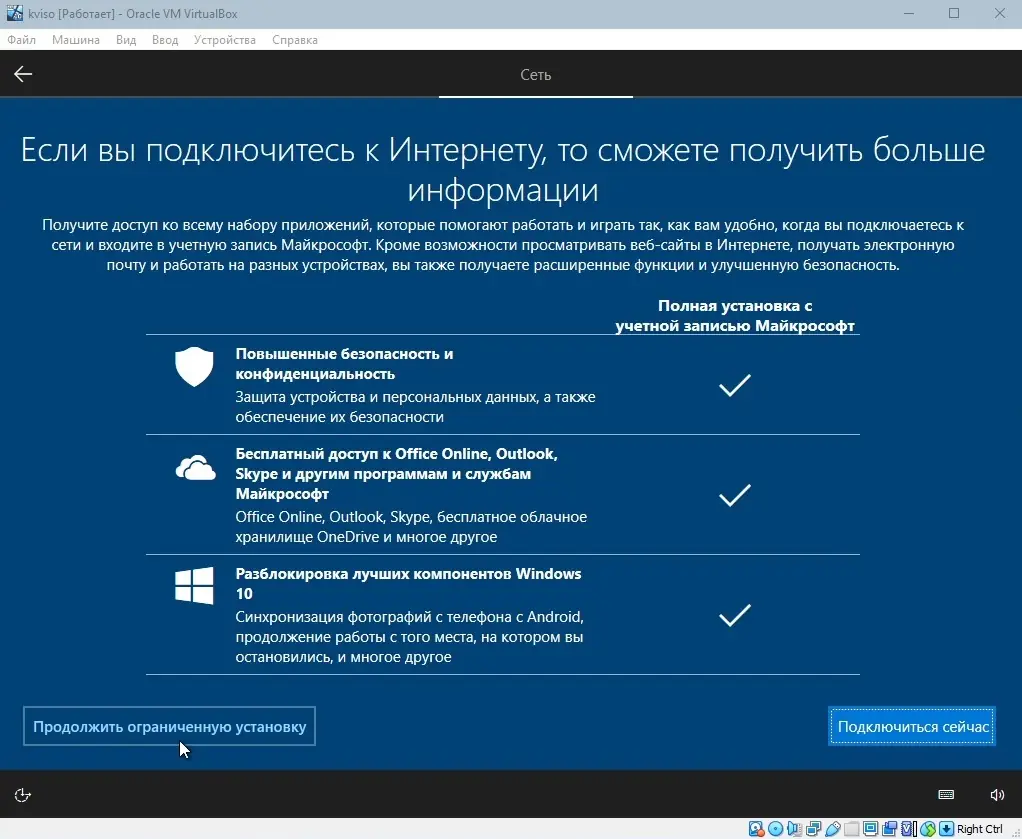The height and width of the screenshot is (839, 1022).
Task: Minimize the VirtualBox window
Action: point(910,14)
